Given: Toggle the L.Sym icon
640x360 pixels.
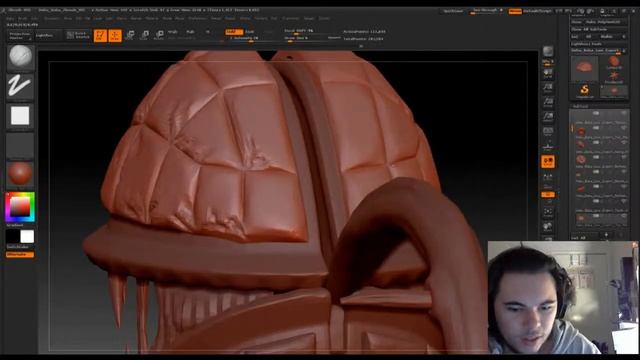Looking at the screenshot, I should tap(548, 177).
